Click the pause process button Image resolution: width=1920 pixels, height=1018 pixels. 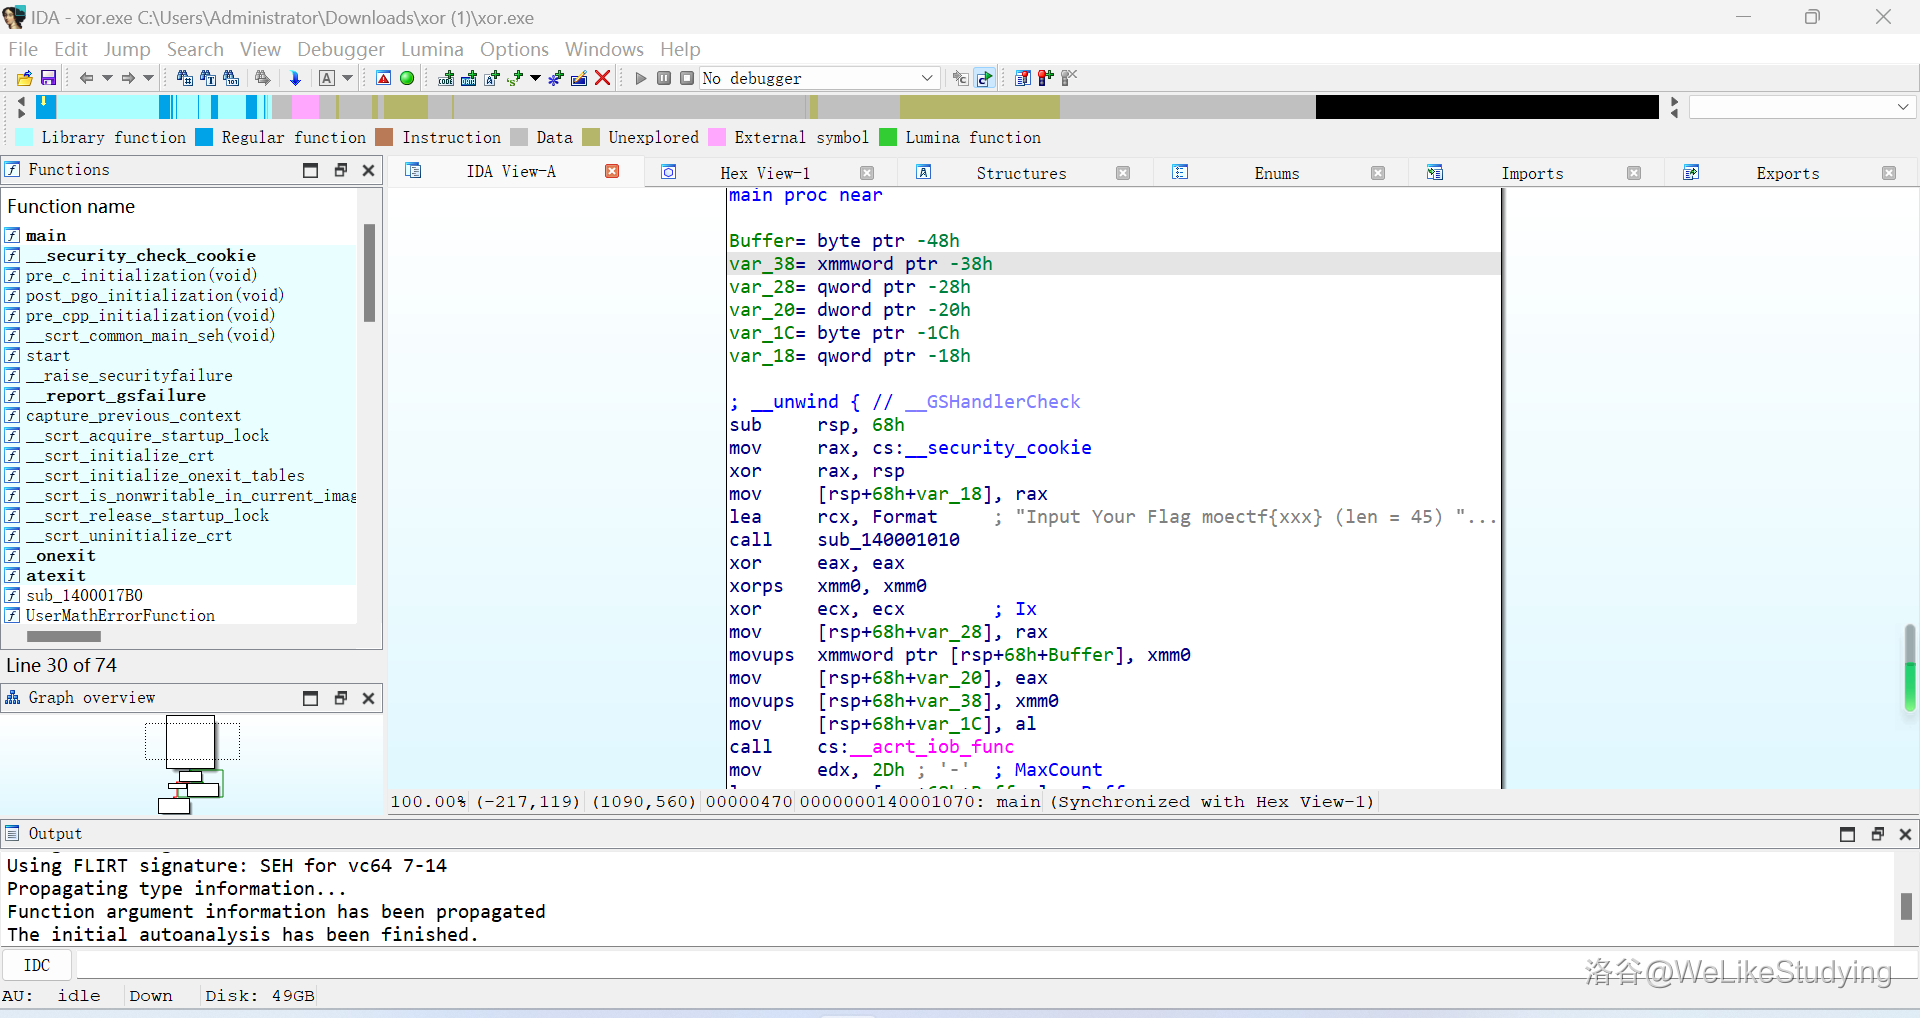click(664, 78)
